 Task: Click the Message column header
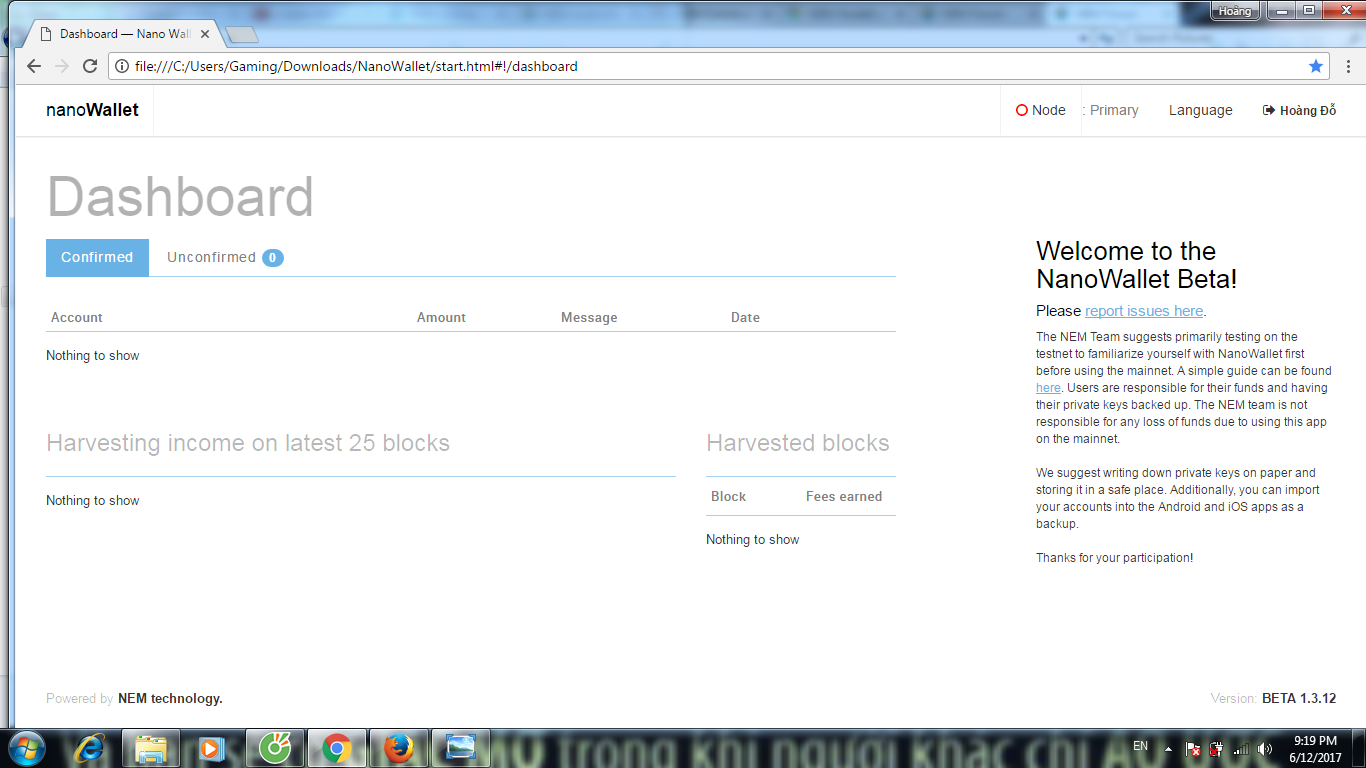point(589,317)
